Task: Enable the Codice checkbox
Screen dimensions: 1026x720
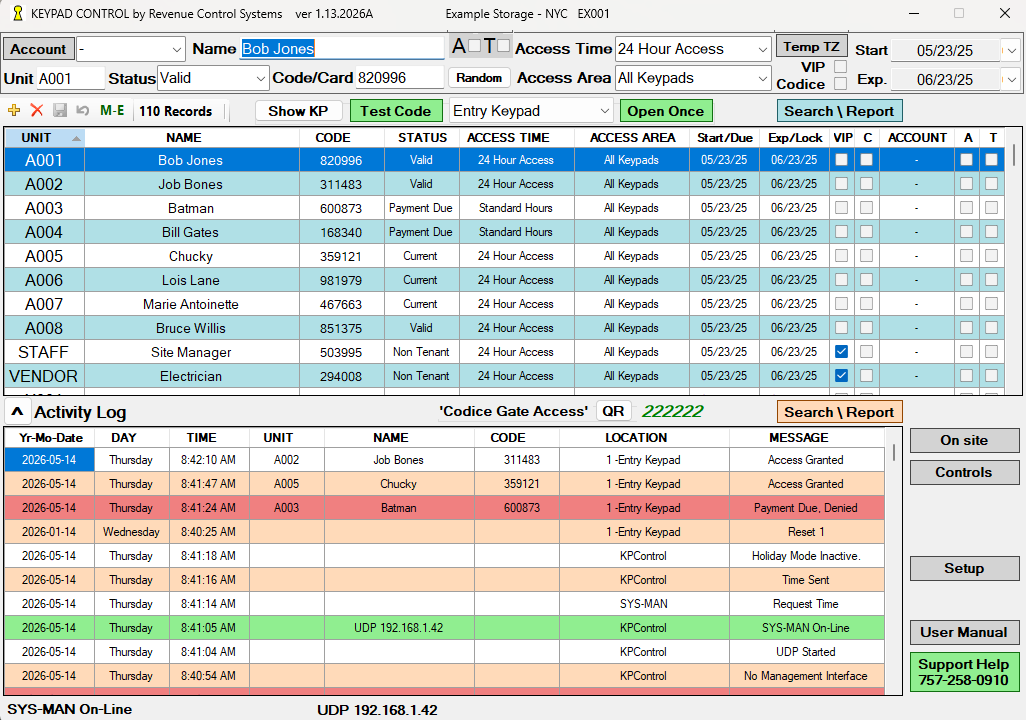Action: (x=841, y=84)
